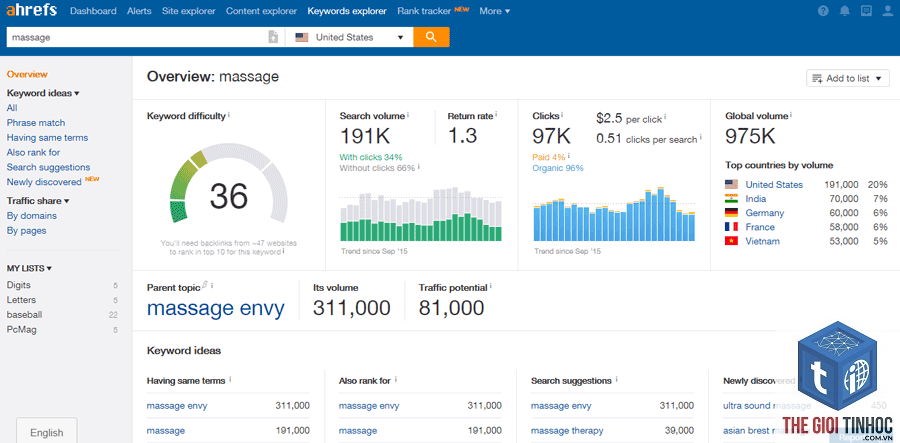This screenshot has height=443, width=900.
Task: Click the edit pencil icon next to Parent topic
Action: tap(206, 285)
